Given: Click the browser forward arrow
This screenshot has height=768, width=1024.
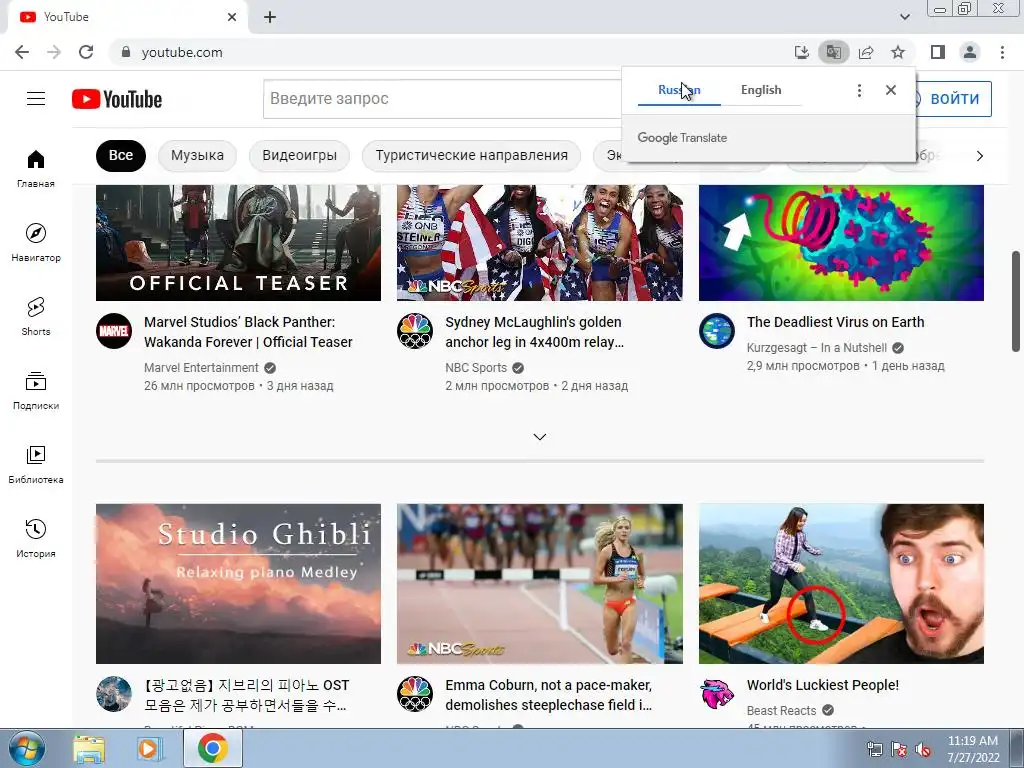Looking at the screenshot, I should 54,52.
